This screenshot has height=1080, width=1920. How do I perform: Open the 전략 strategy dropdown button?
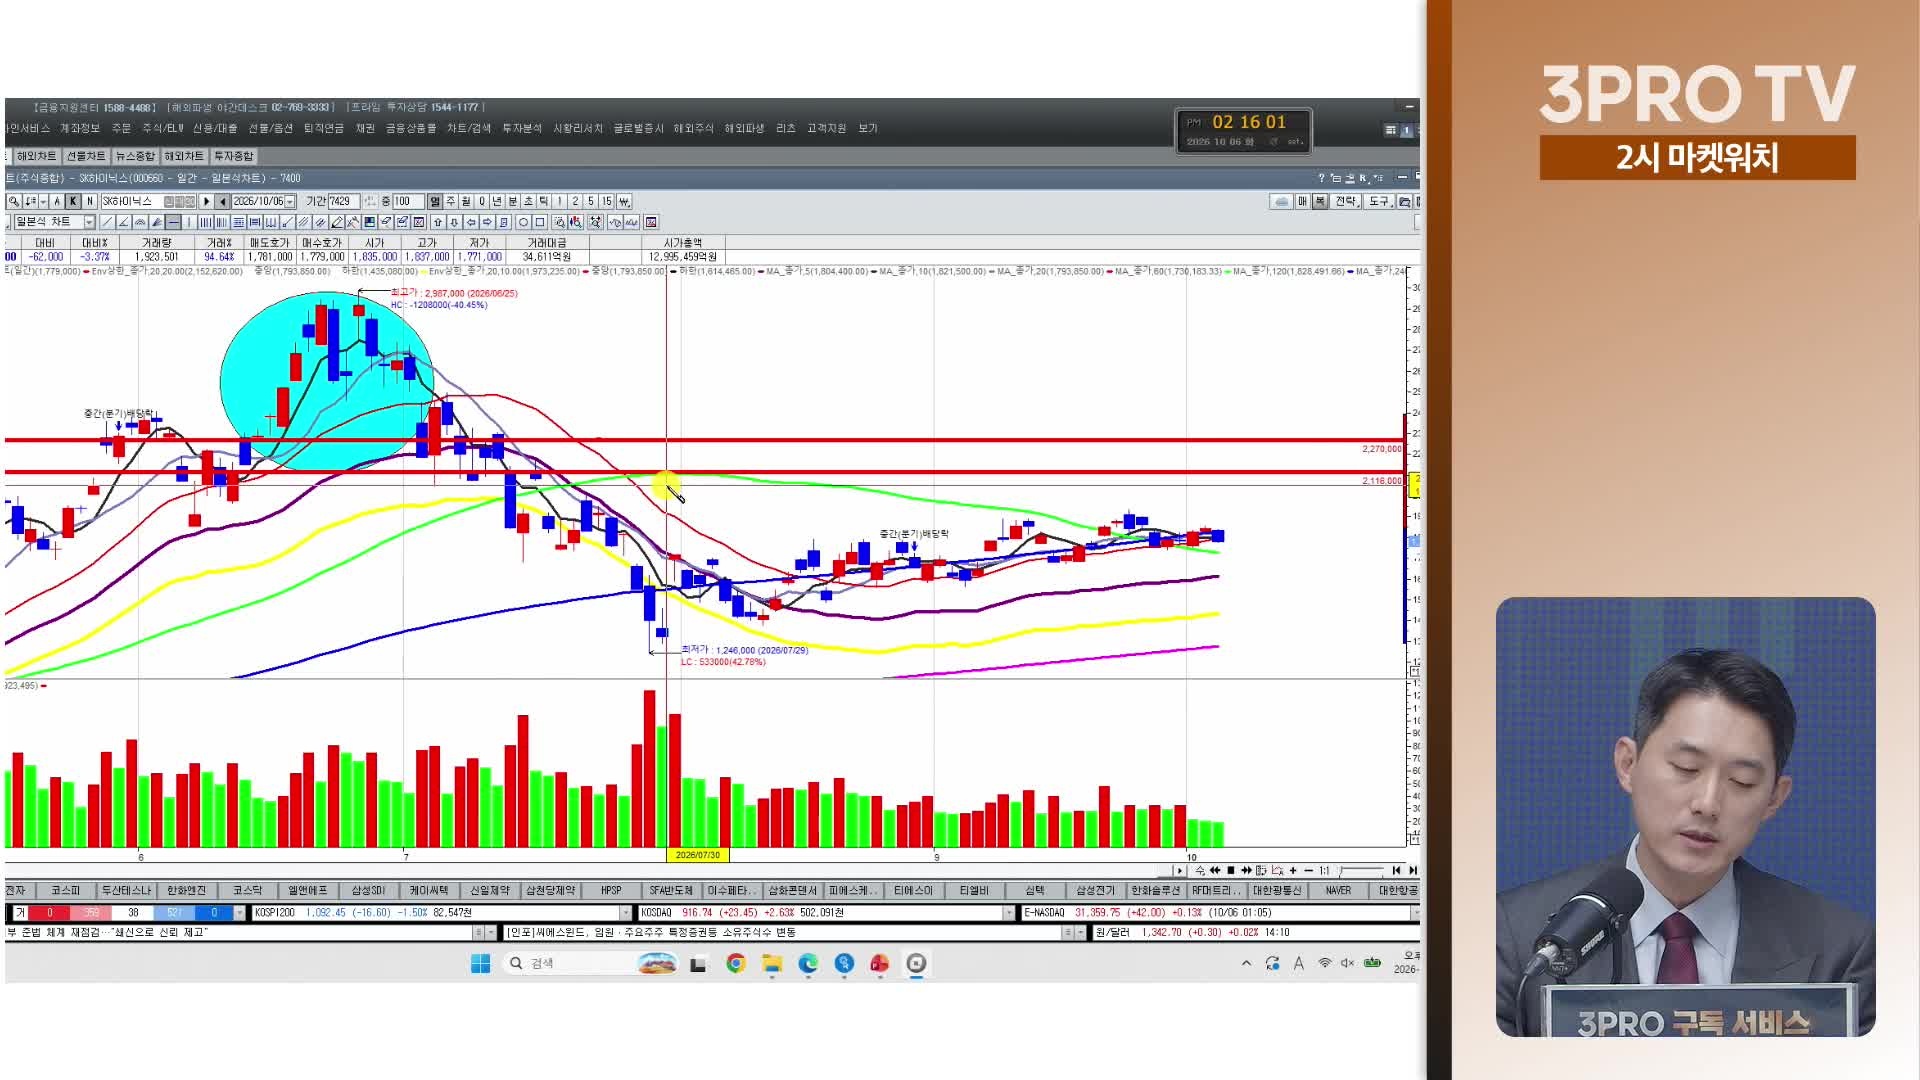click(x=1346, y=201)
